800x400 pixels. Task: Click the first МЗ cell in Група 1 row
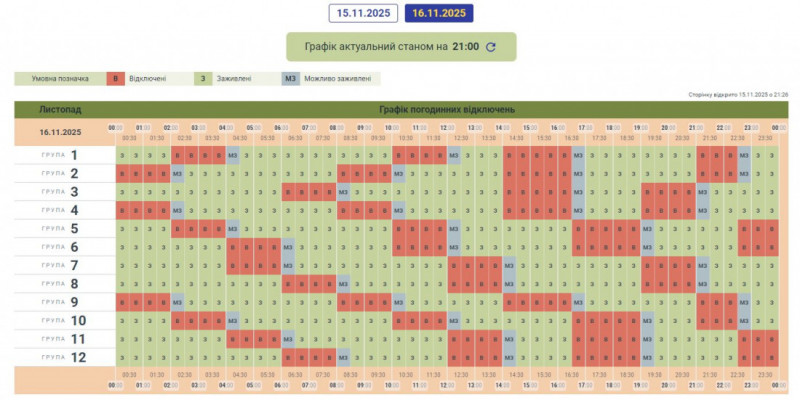coord(232,155)
